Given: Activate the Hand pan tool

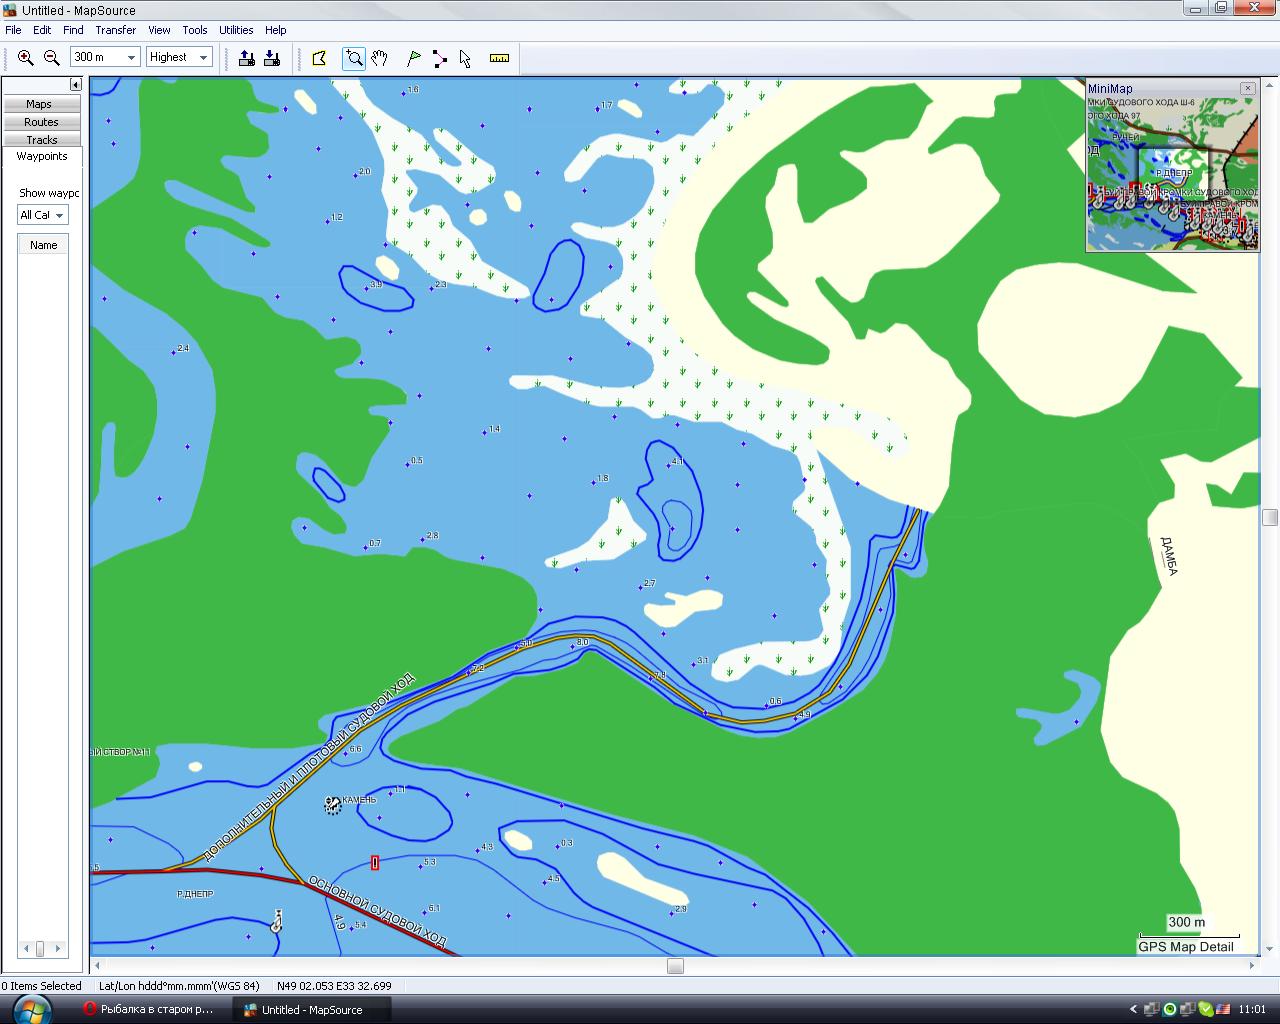Looking at the screenshot, I should click(379, 58).
